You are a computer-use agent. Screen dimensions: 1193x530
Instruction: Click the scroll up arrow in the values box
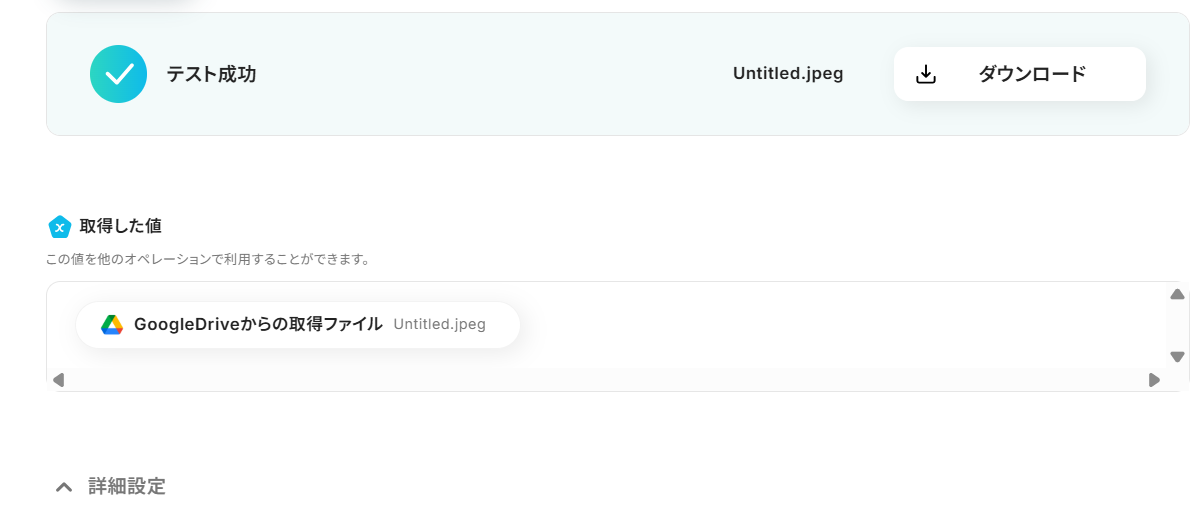tap(1177, 294)
